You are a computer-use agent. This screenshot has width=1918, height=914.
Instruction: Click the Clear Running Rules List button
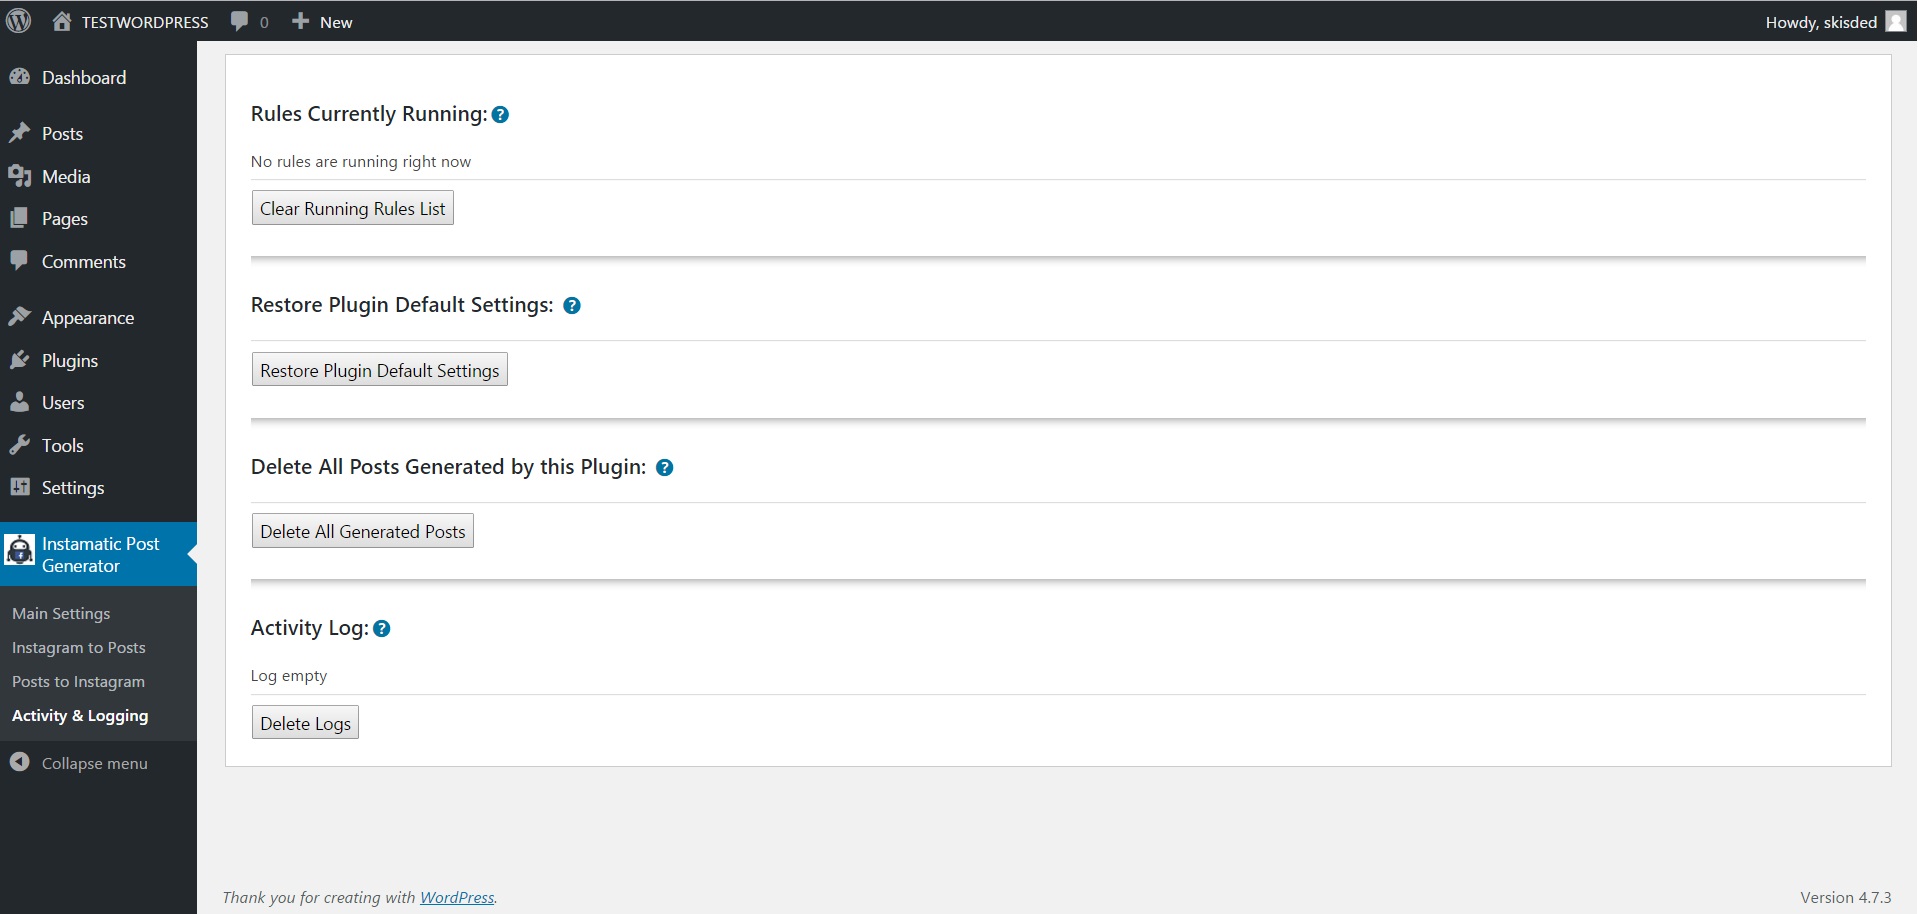(x=351, y=208)
